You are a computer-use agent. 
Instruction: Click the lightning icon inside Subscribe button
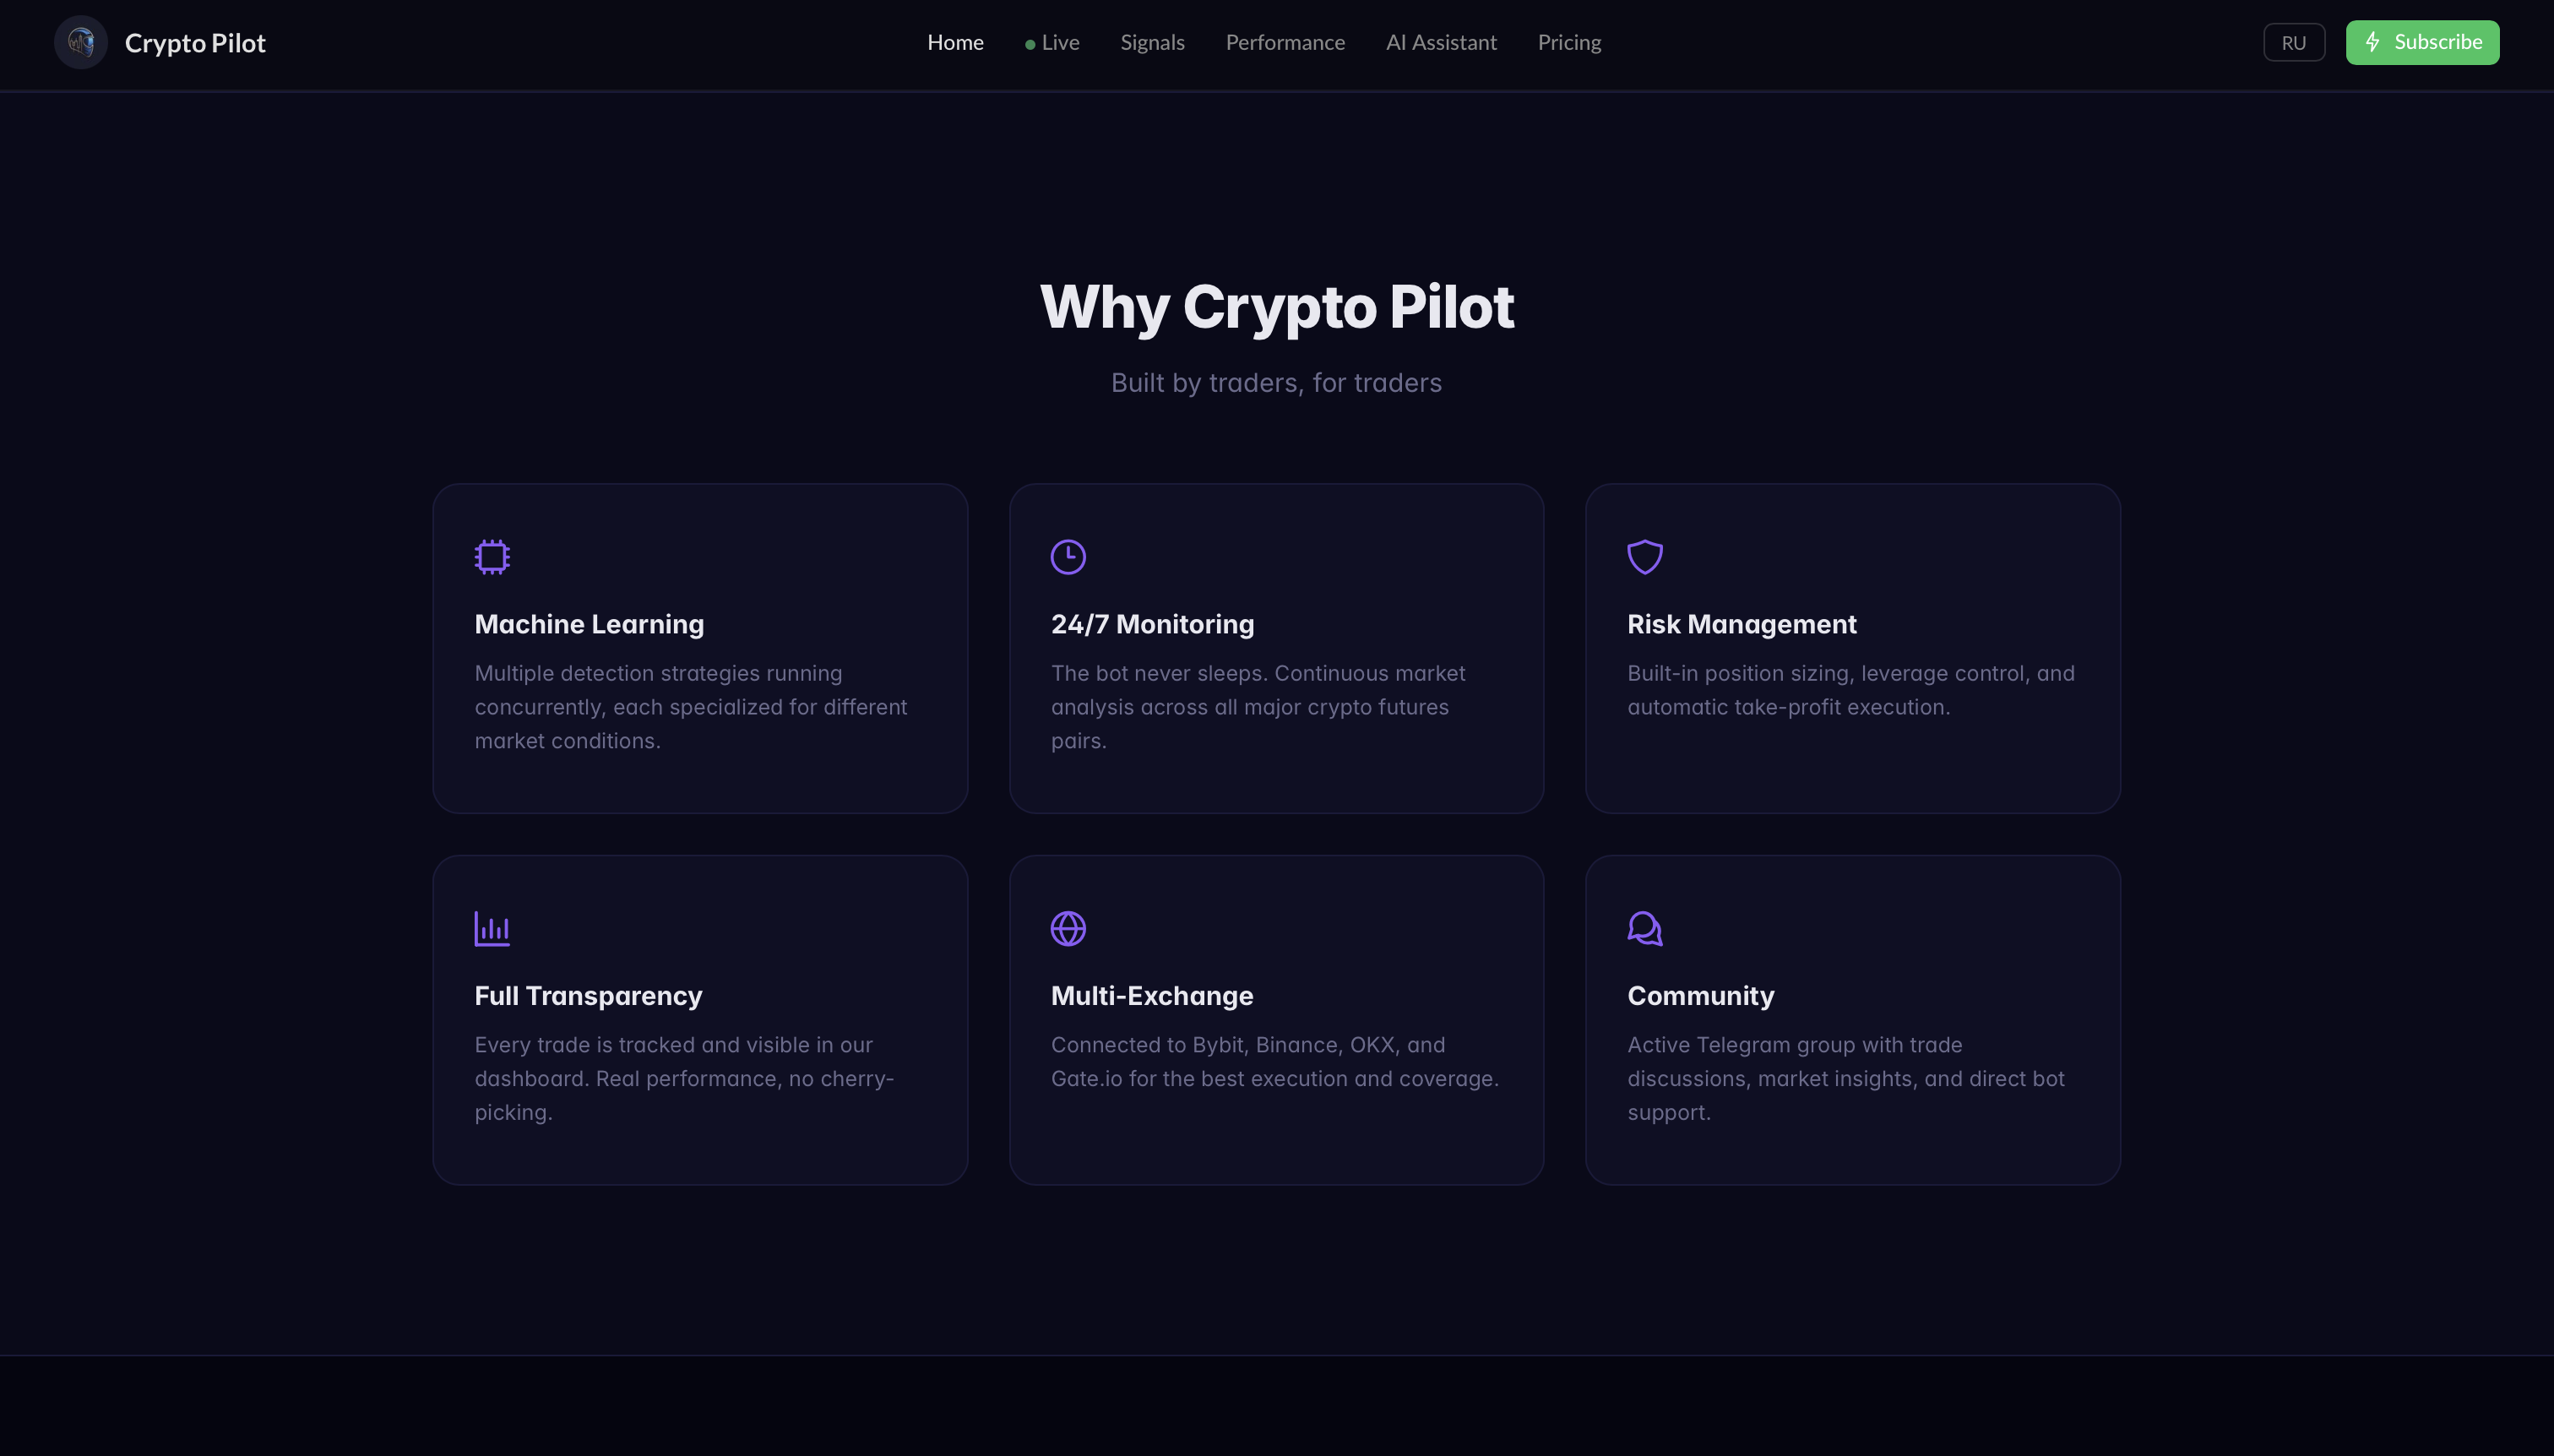[x=2374, y=41]
